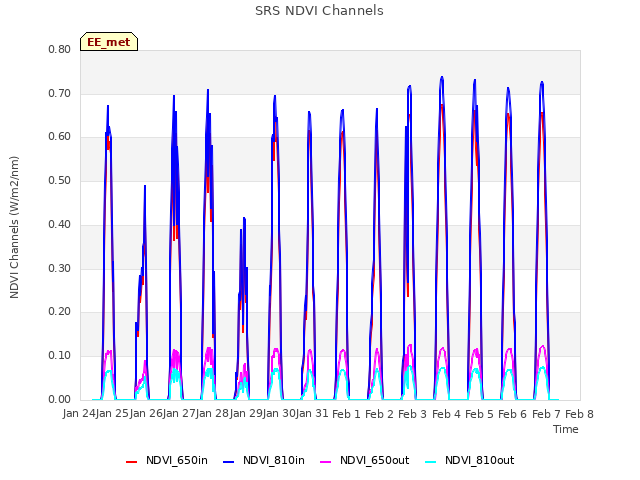640x480 pixels.
Task: Click the low blue peak on Jan 29
Action: coord(244,218)
